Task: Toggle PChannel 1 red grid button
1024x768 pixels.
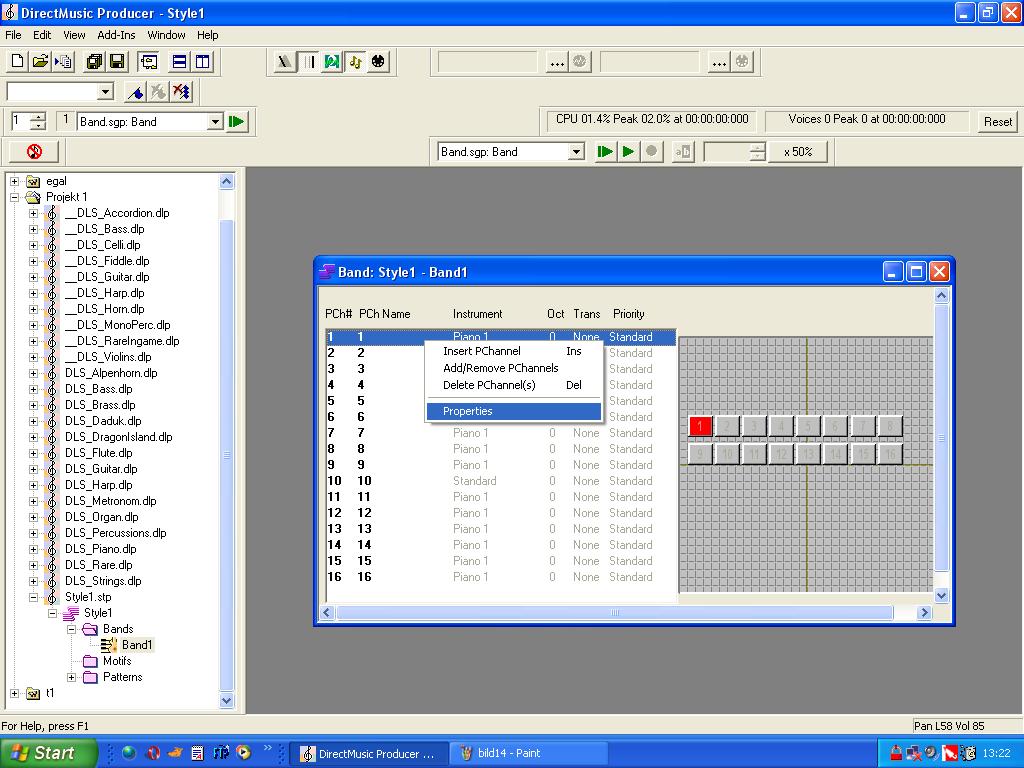Action: pos(701,427)
